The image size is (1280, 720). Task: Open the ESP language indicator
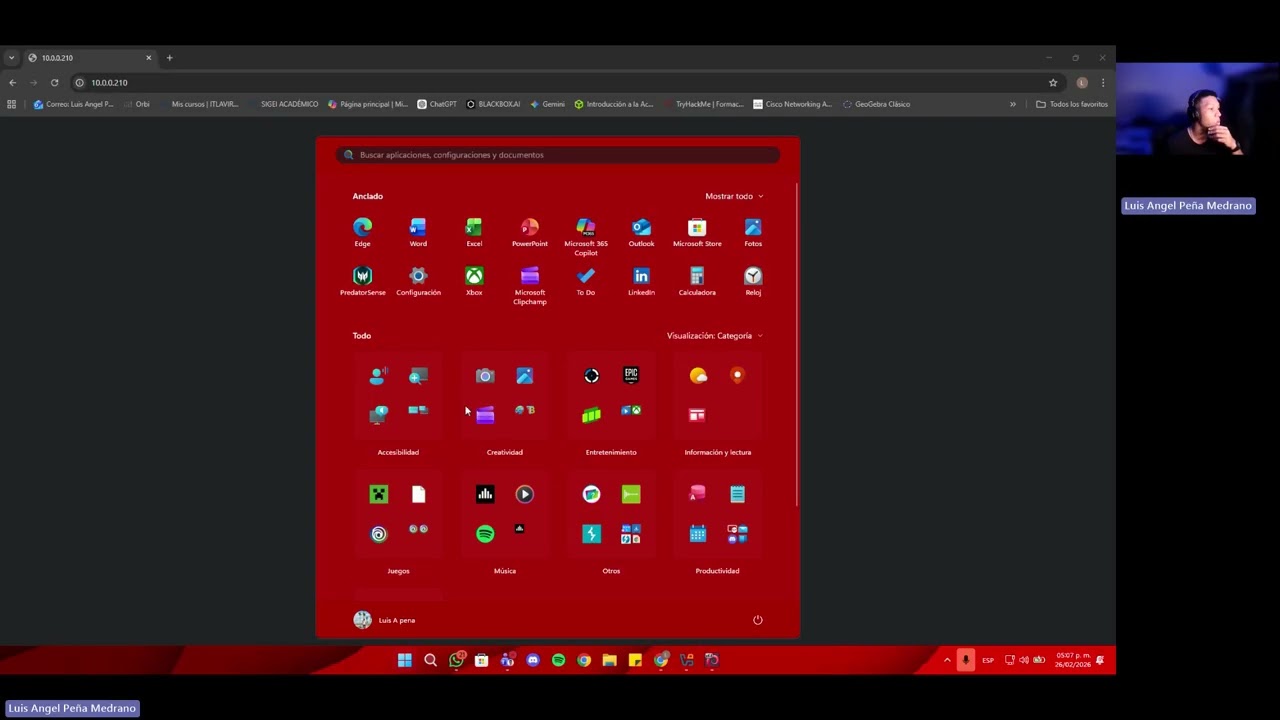tap(988, 660)
